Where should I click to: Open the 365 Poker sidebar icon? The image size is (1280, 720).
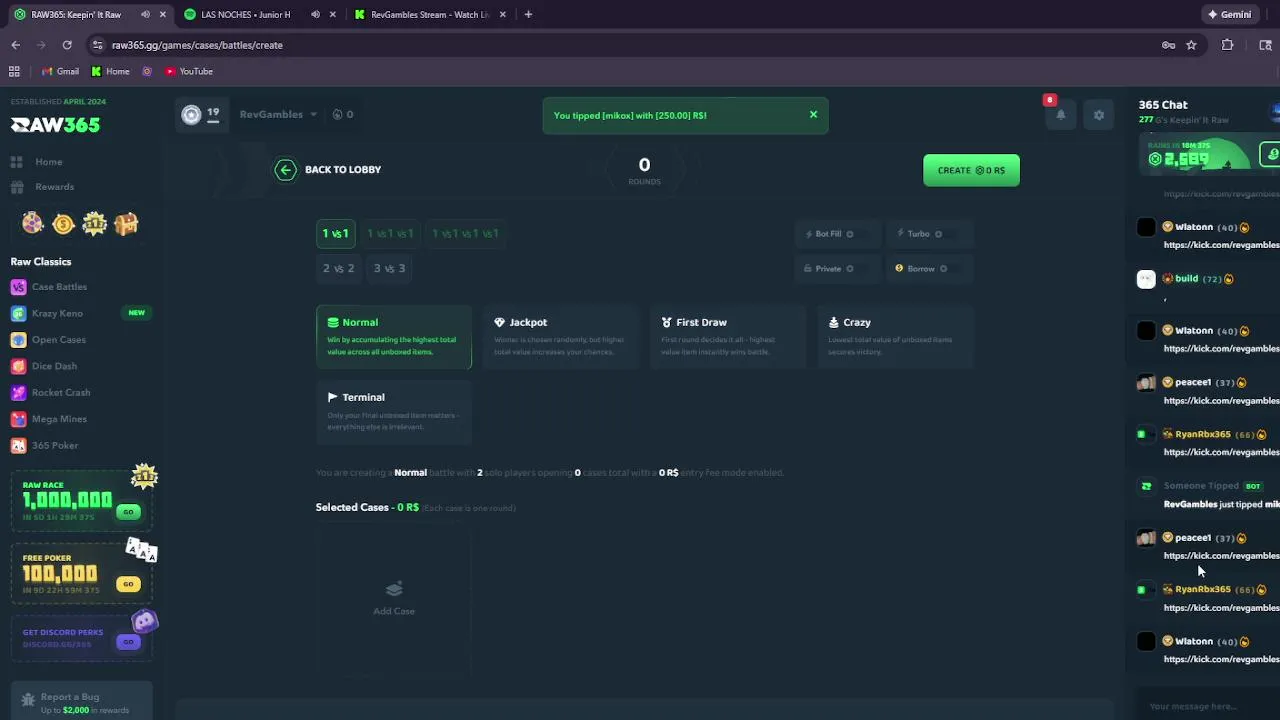(x=18, y=445)
